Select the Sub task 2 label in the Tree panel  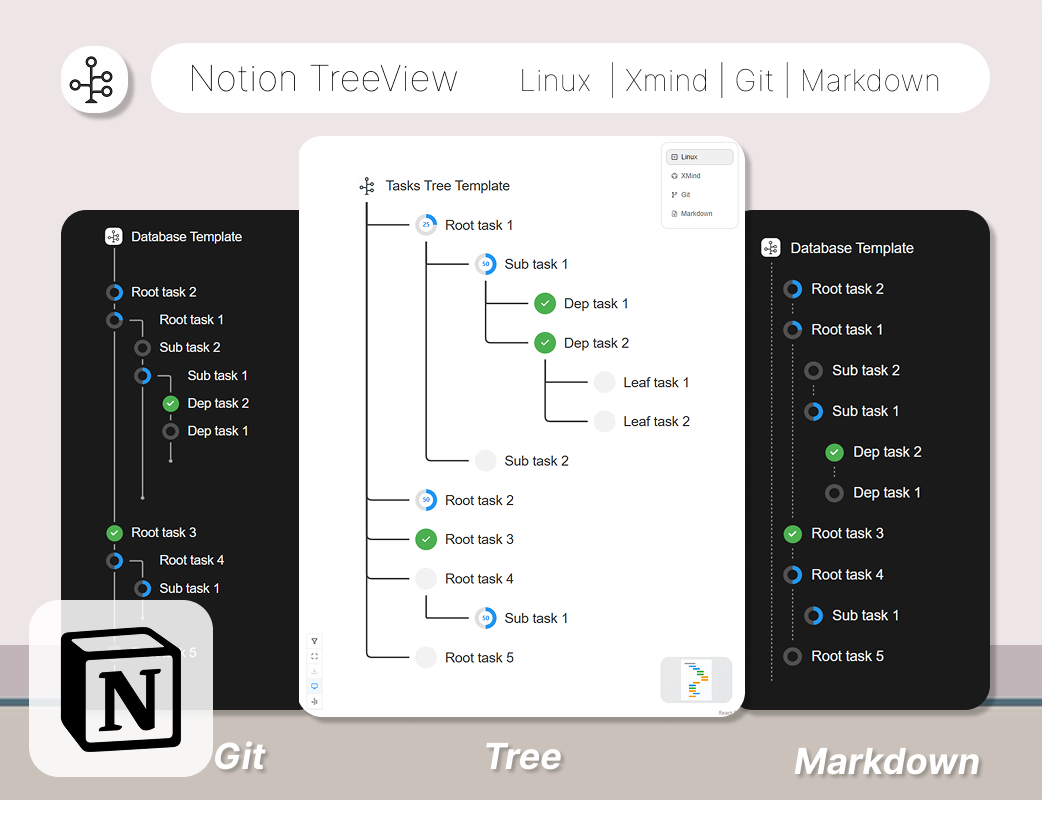point(536,461)
